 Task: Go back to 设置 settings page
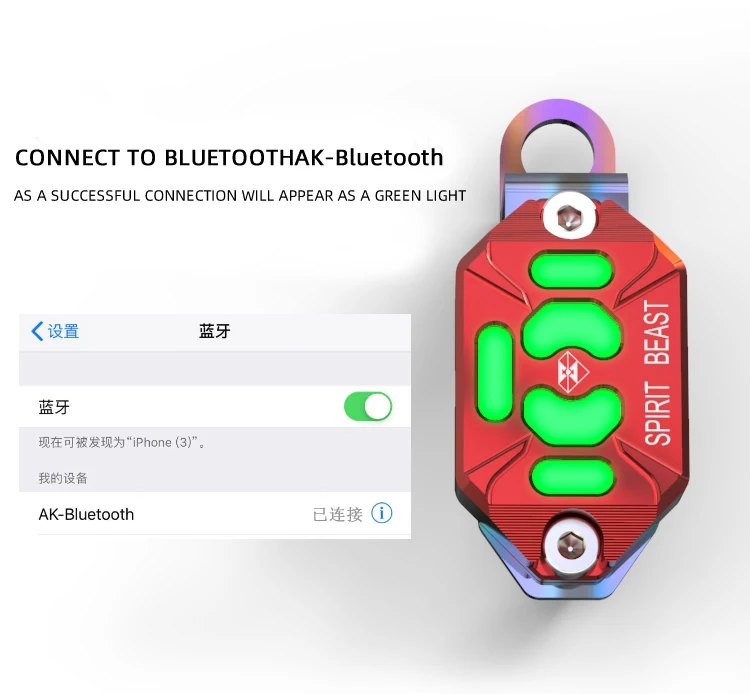click(x=55, y=331)
